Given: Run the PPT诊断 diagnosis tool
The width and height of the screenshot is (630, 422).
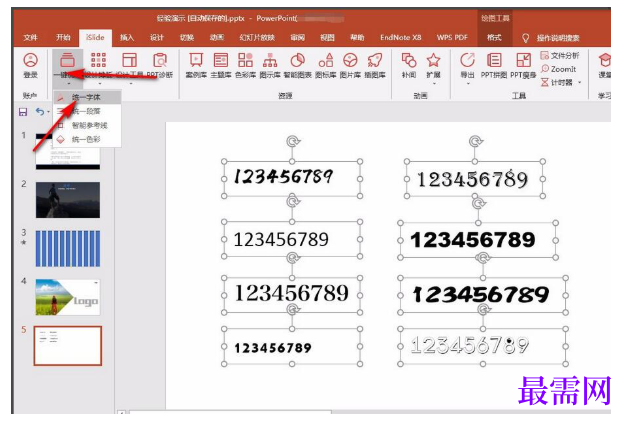Looking at the screenshot, I should click(x=160, y=65).
